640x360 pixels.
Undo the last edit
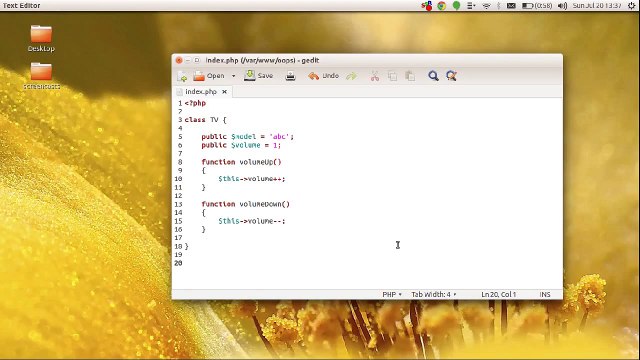[324, 76]
